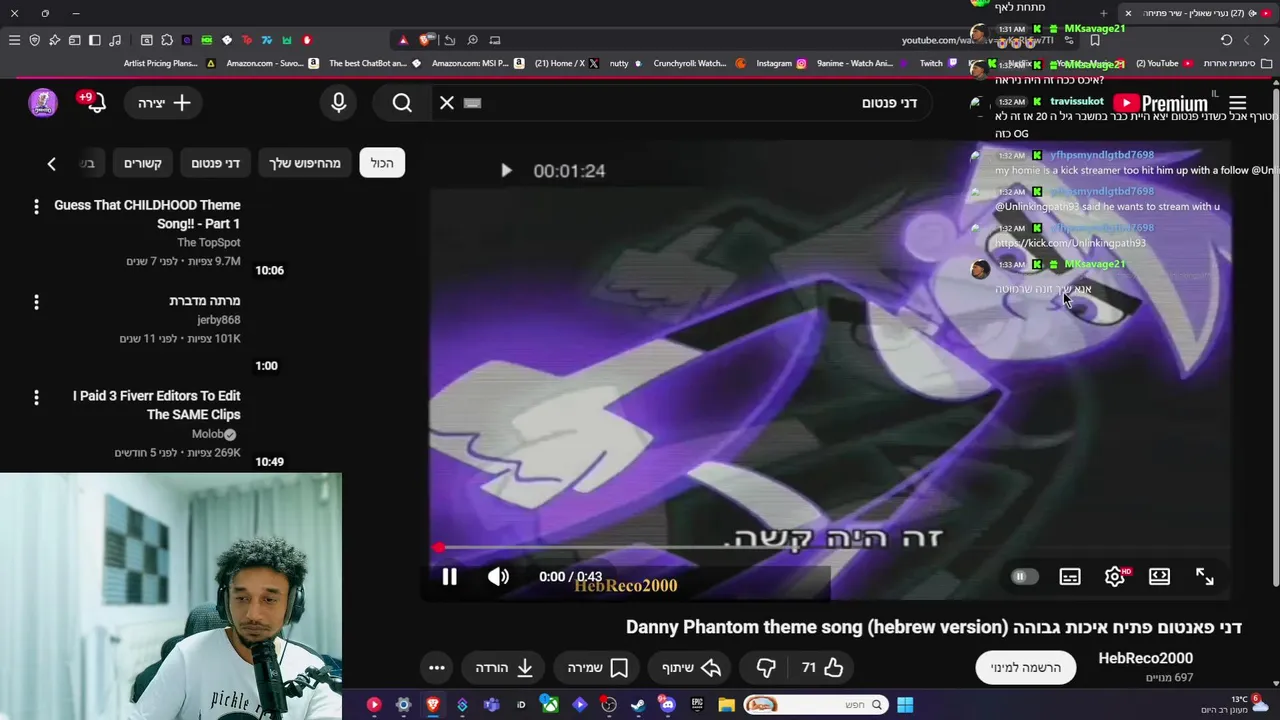
Task: Seek using the red video progress bar
Action: [x=830, y=548]
